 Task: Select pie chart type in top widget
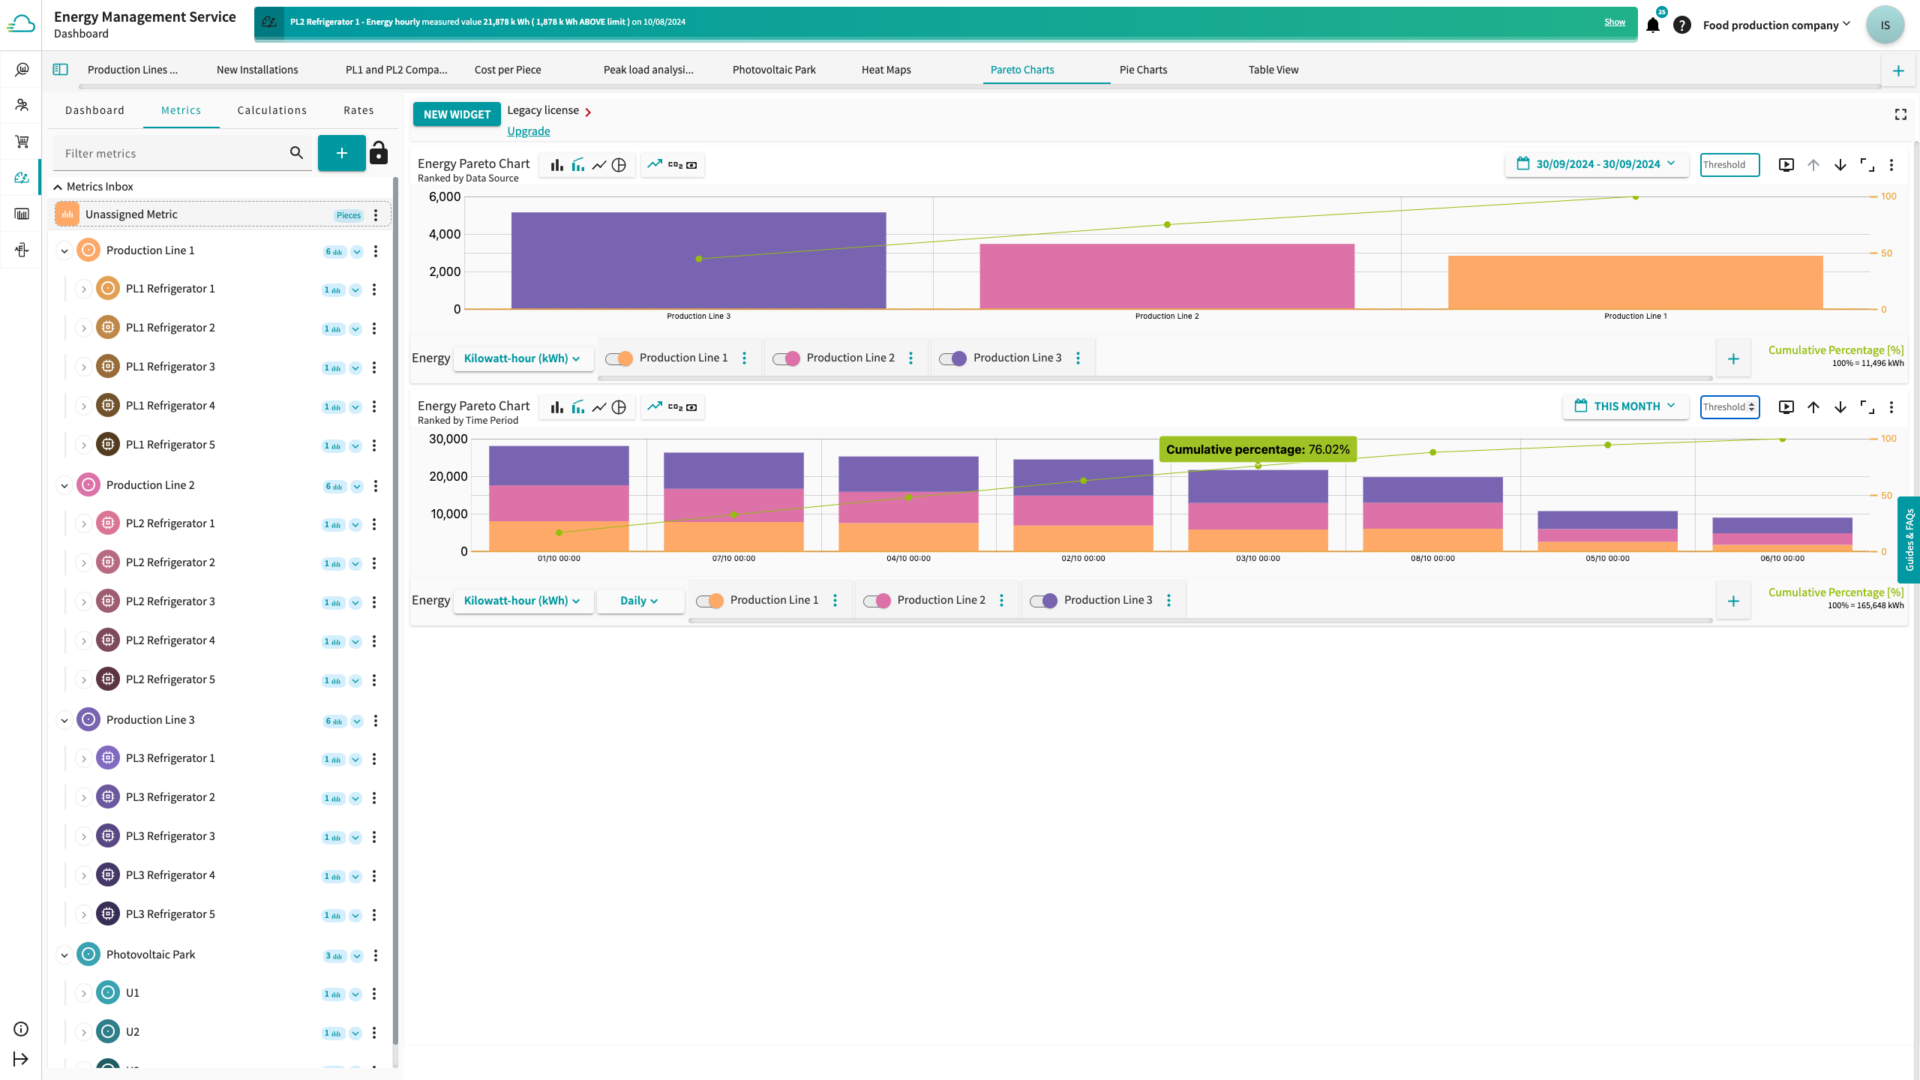[x=619, y=165]
